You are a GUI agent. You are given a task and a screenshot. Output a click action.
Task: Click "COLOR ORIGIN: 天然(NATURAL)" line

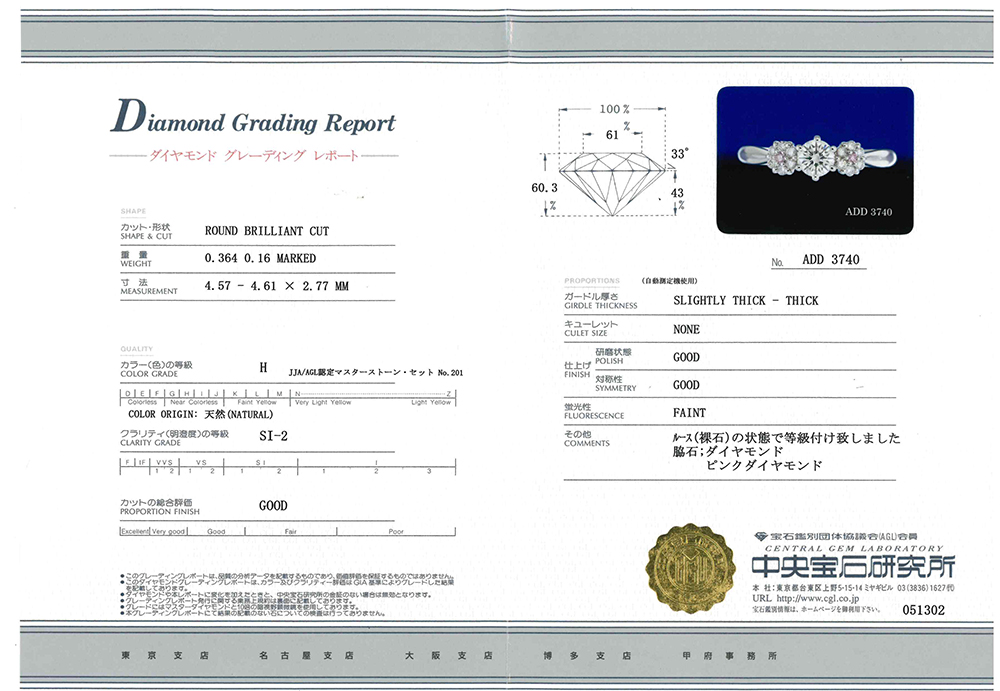point(200,414)
